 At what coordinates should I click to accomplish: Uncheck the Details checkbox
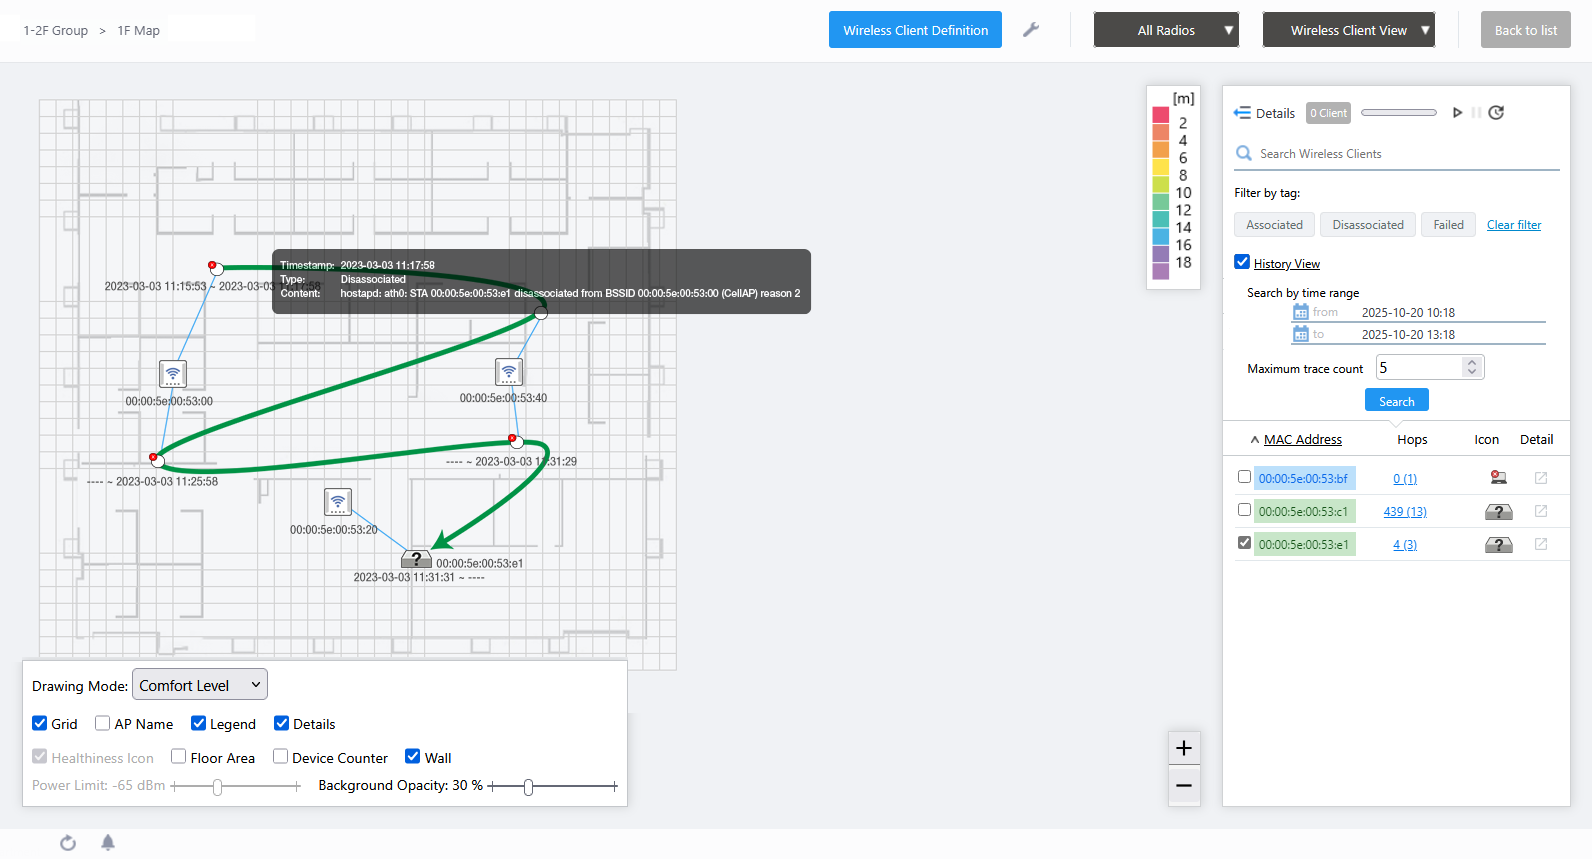tap(281, 723)
